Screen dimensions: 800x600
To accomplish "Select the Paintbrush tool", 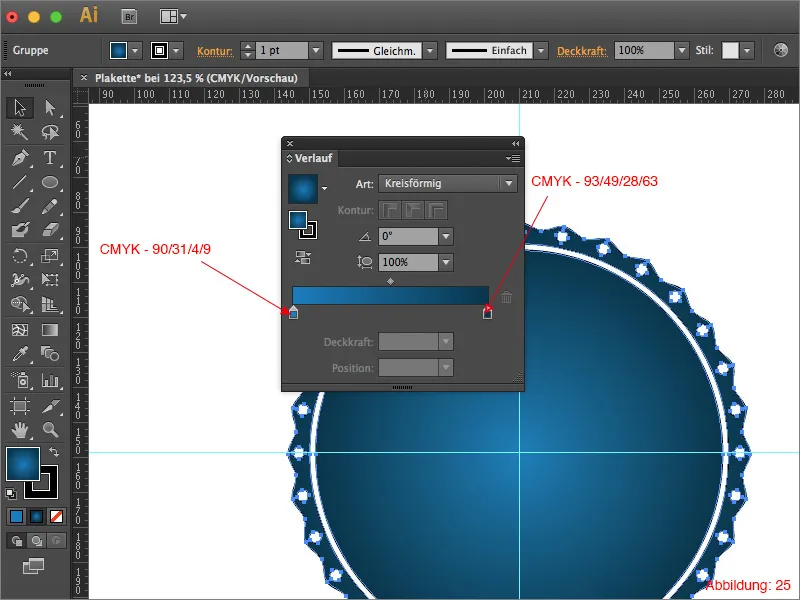I will click(20, 206).
